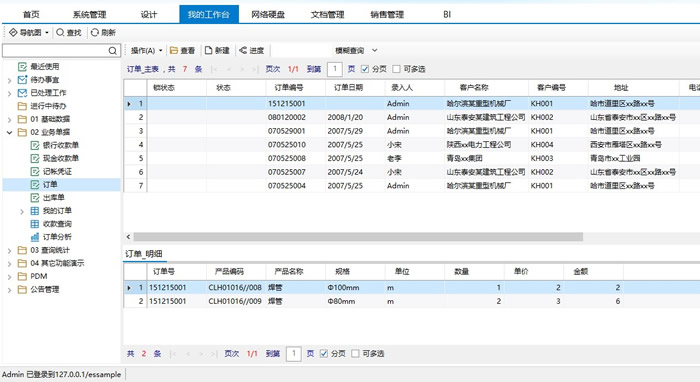Open 订单分析 chart in tree
Screen dimensions: 700x382
click(x=57, y=237)
